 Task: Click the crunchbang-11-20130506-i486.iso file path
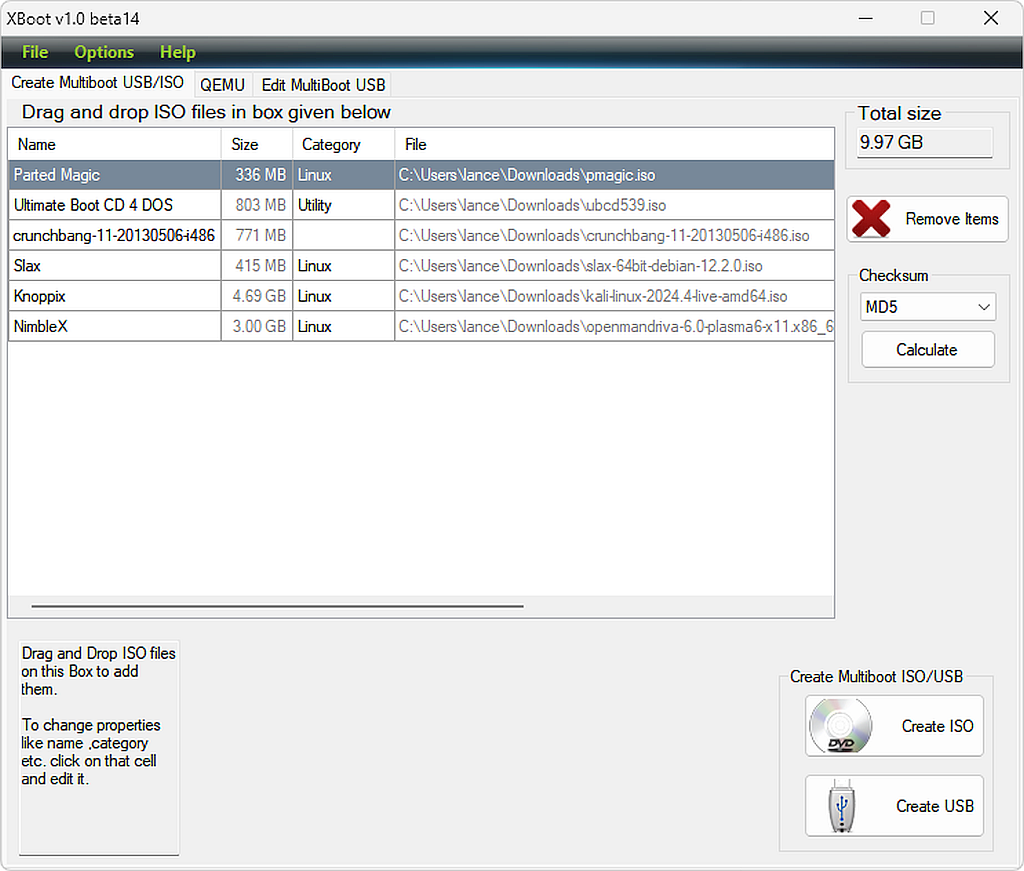[615, 236]
